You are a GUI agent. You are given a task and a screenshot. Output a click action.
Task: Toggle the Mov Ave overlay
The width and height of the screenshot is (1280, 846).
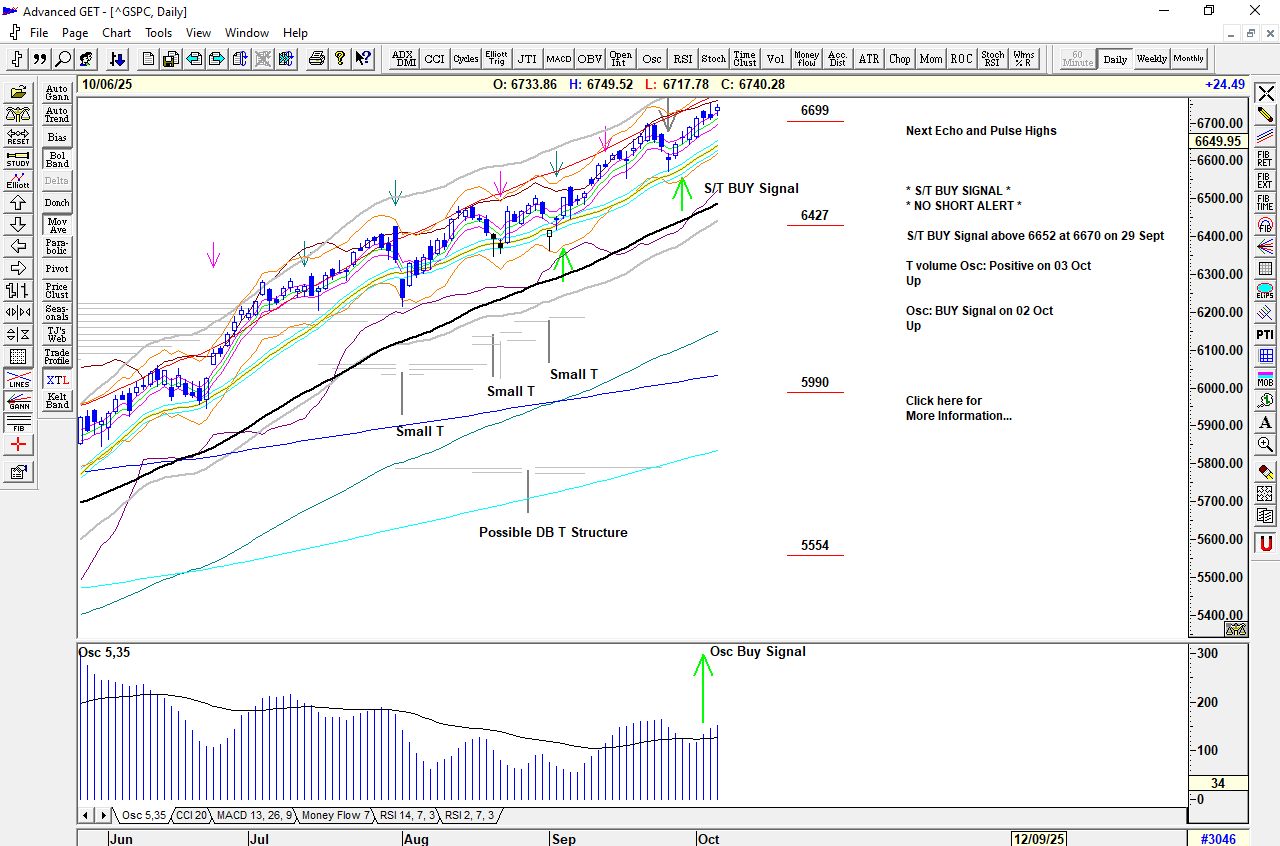click(57, 225)
